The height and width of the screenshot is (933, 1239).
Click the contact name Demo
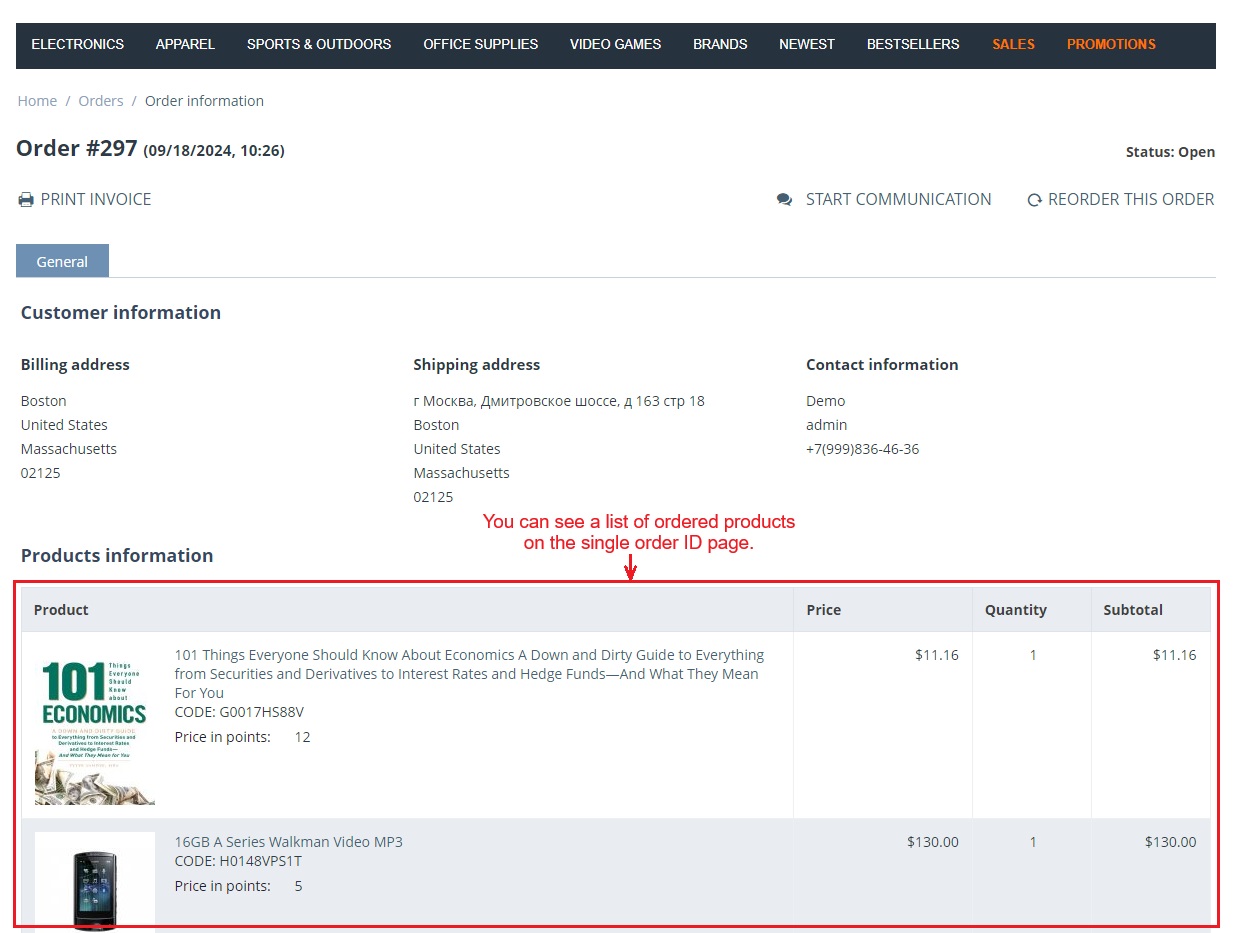(826, 401)
